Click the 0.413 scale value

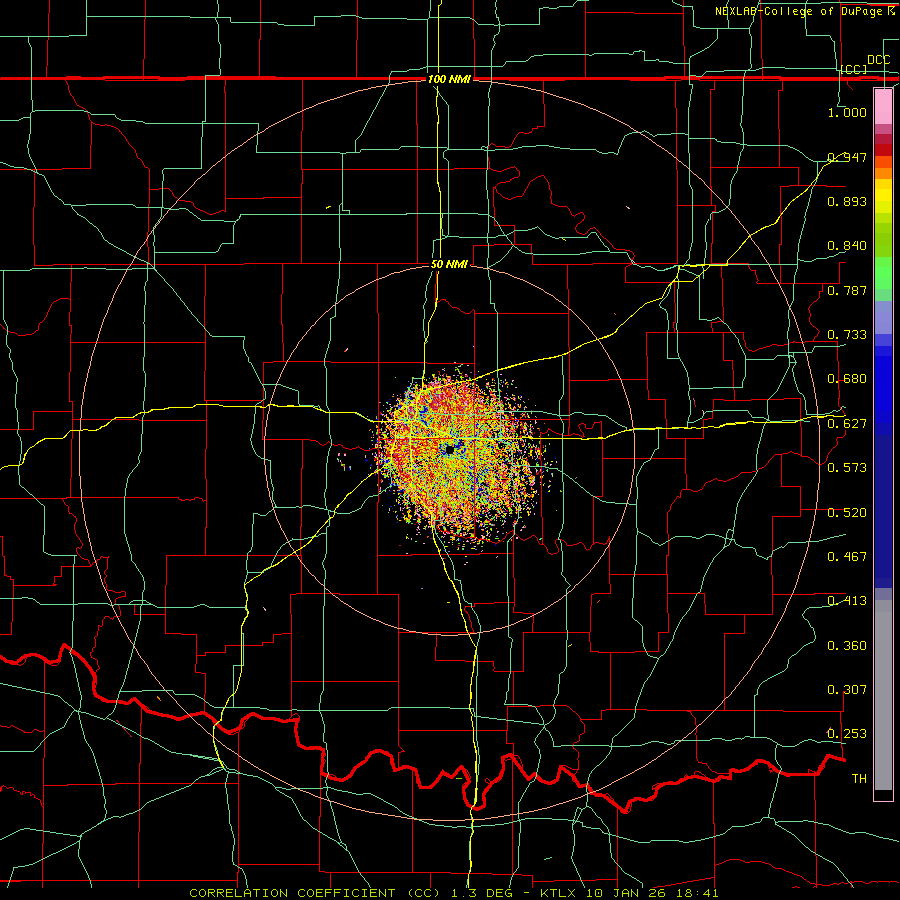coord(847,601)
